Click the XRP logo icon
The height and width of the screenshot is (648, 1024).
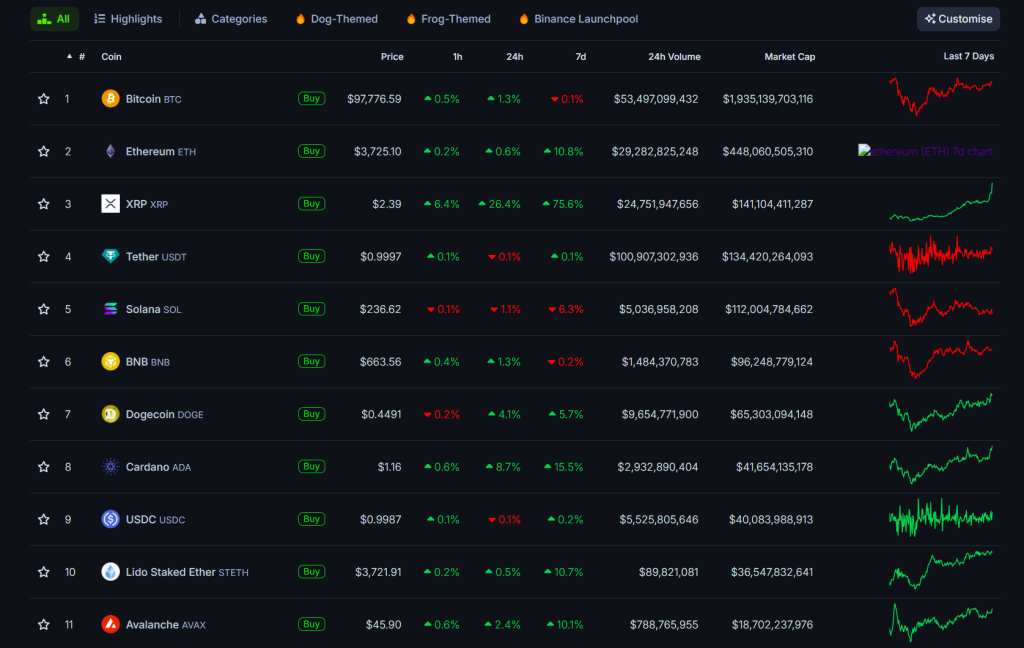tap(110, 204)
